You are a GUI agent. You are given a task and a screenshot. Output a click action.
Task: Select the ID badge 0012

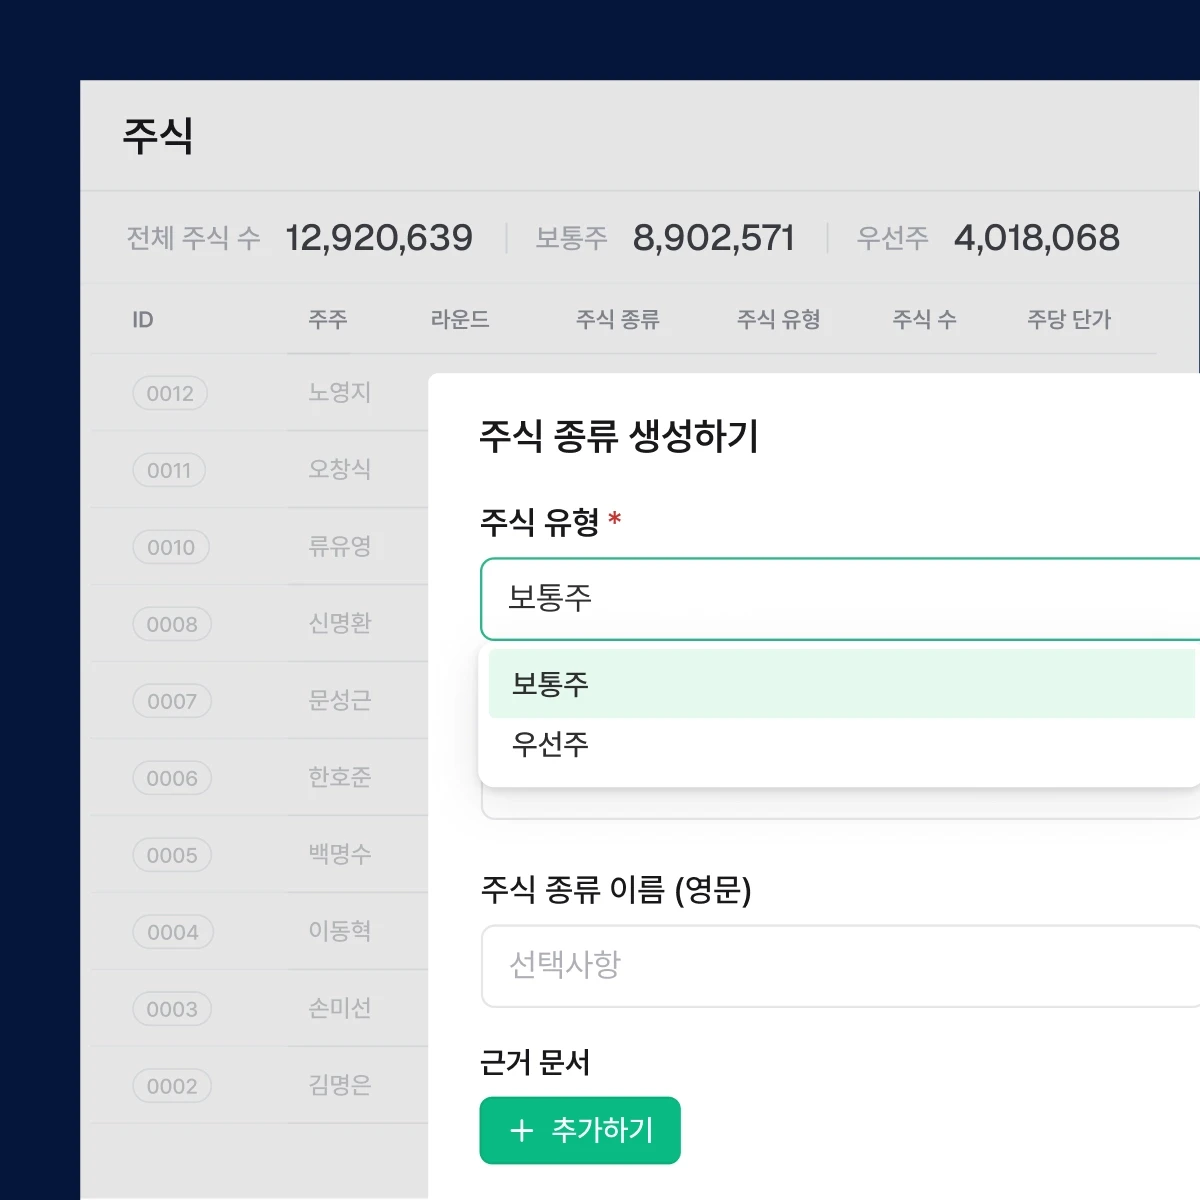coord(170,393)
